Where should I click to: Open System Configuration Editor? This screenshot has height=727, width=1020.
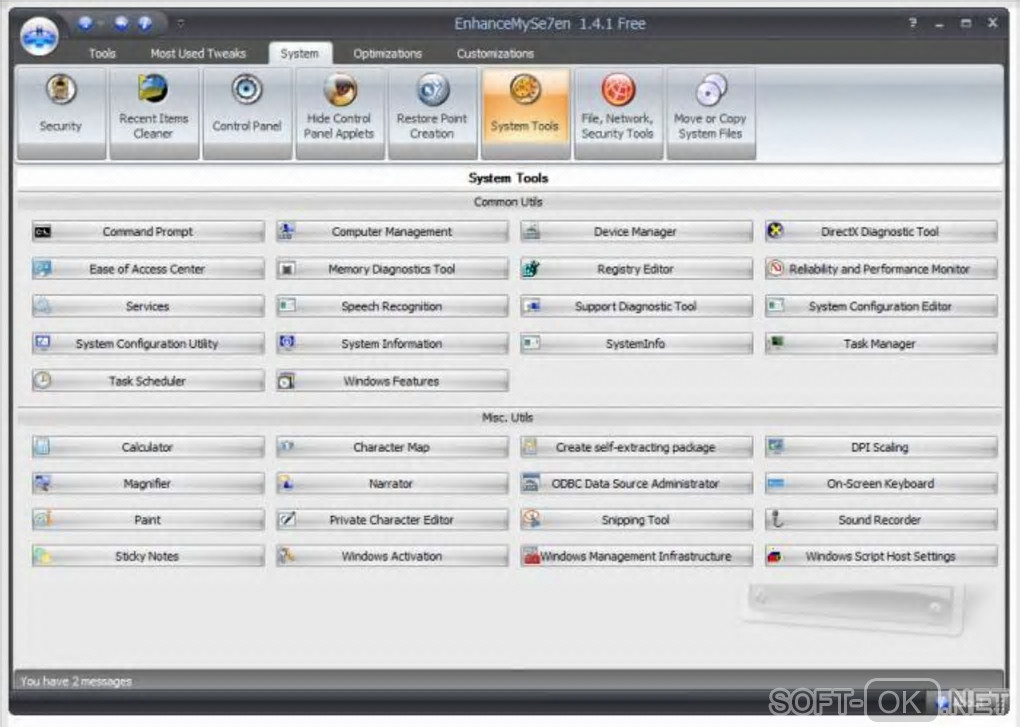(x=880, y=306)
